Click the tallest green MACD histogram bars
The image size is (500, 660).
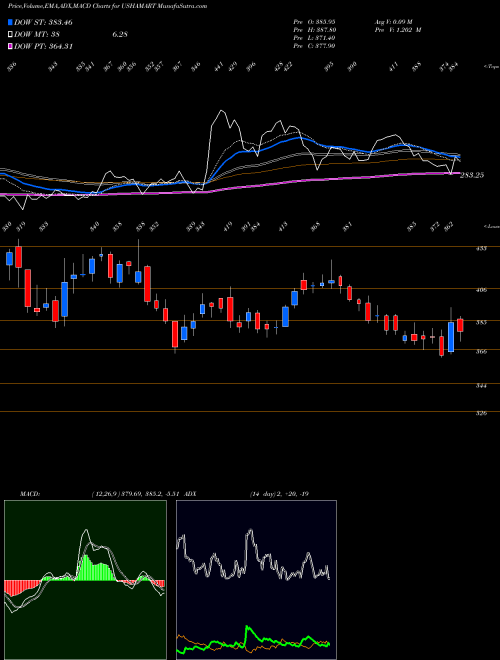(x=86, y=567)
